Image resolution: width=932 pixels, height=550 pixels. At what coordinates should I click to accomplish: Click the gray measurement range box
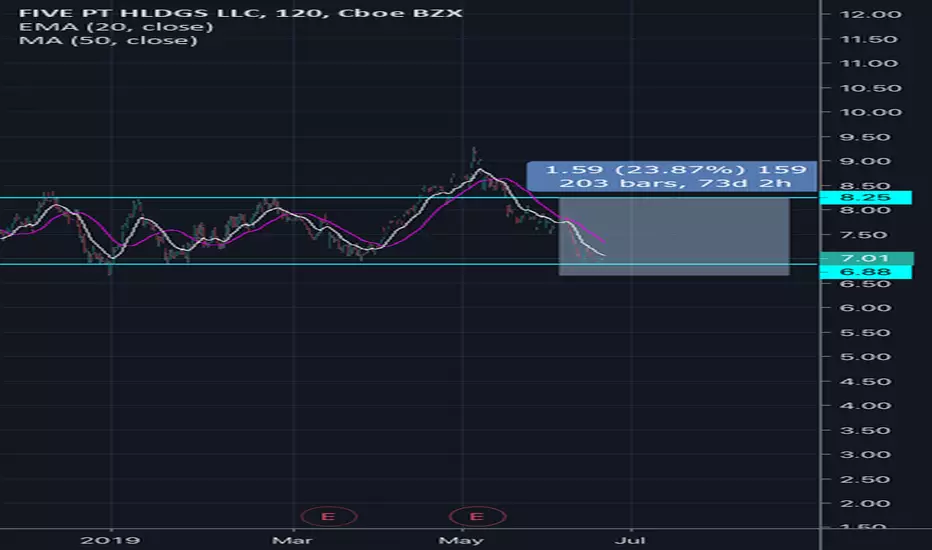pyautogui.click(x=674, y=237)
